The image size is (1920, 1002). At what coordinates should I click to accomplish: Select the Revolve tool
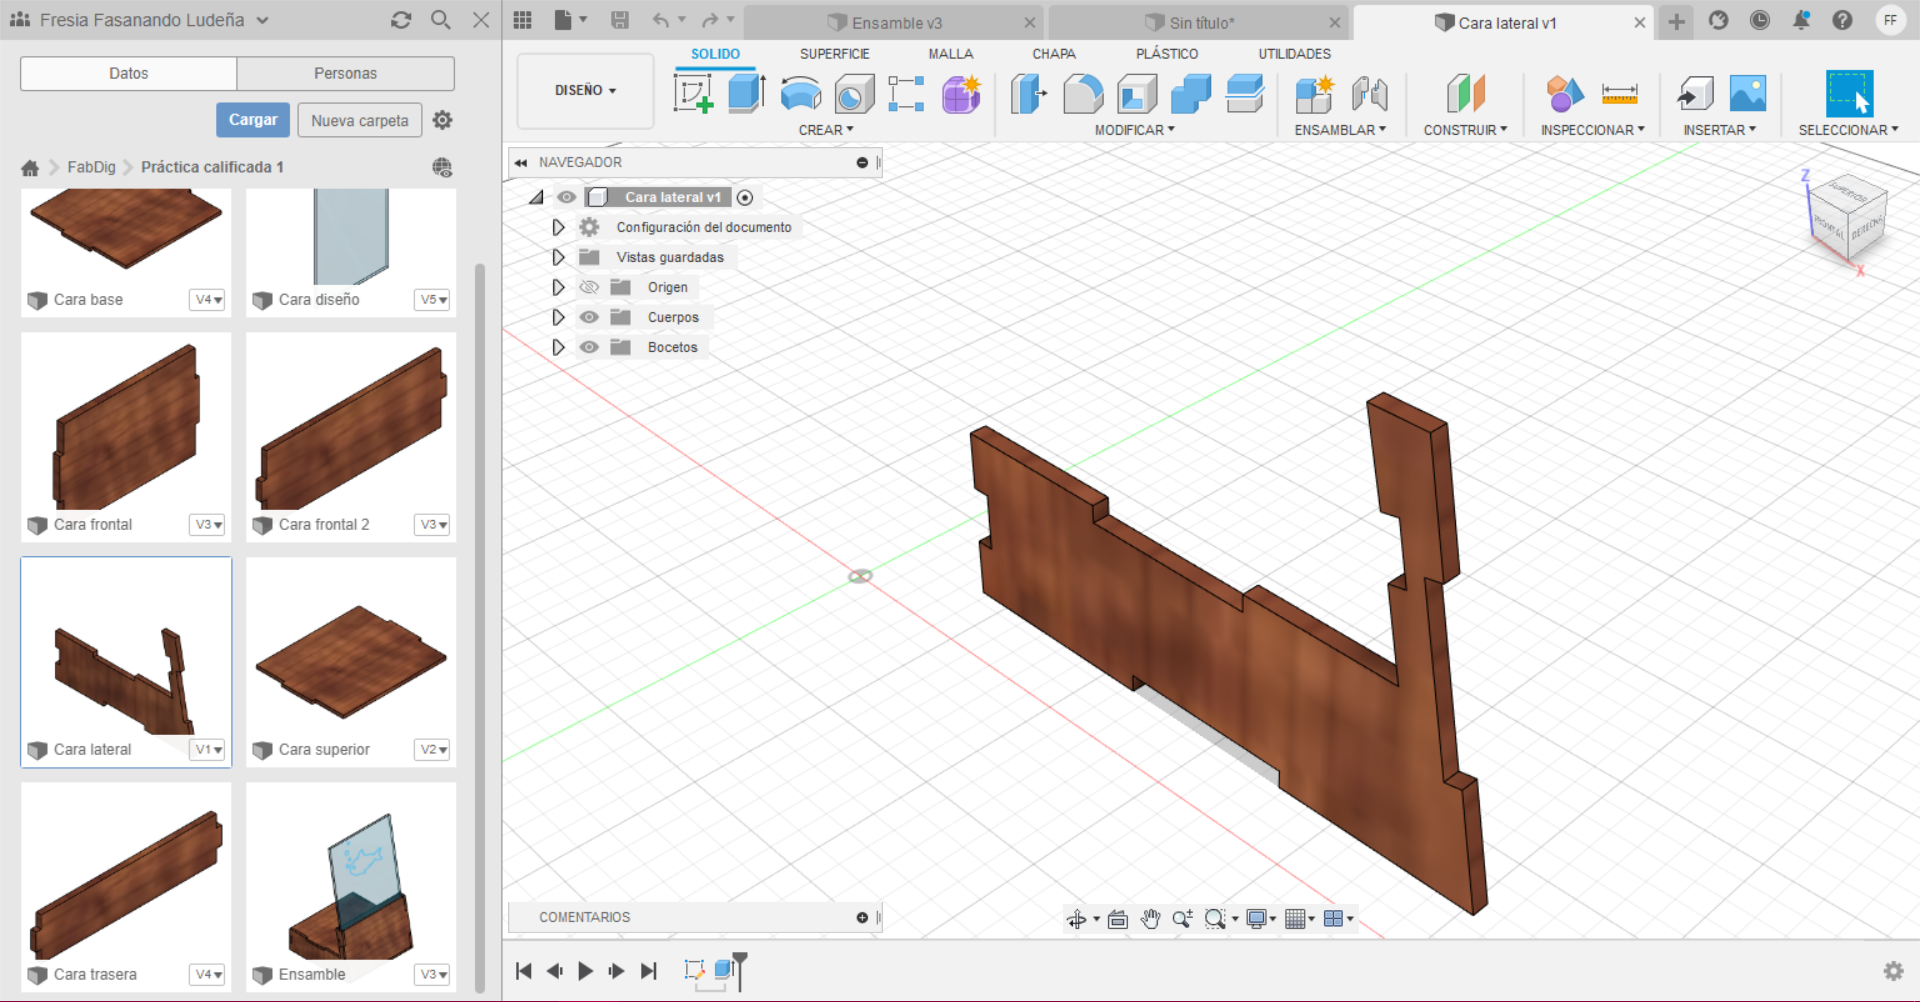800,95
